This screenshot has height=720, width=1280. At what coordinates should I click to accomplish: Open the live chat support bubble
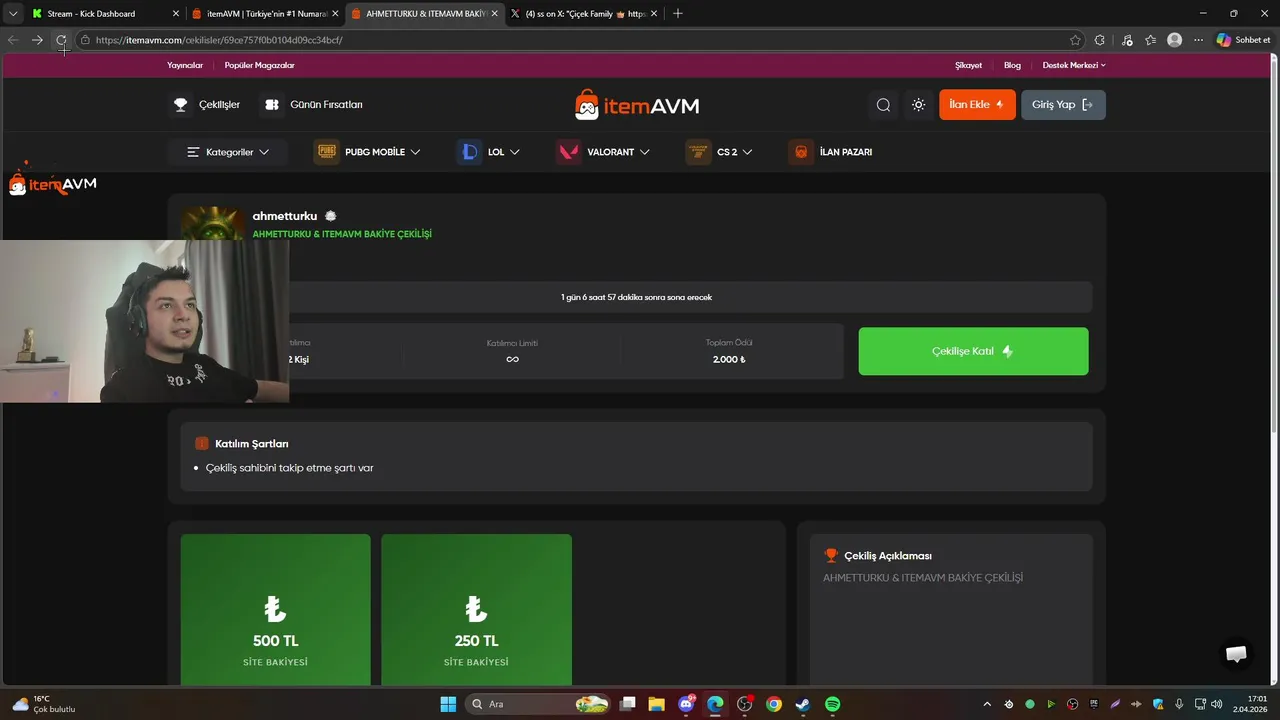point(1236,654)
